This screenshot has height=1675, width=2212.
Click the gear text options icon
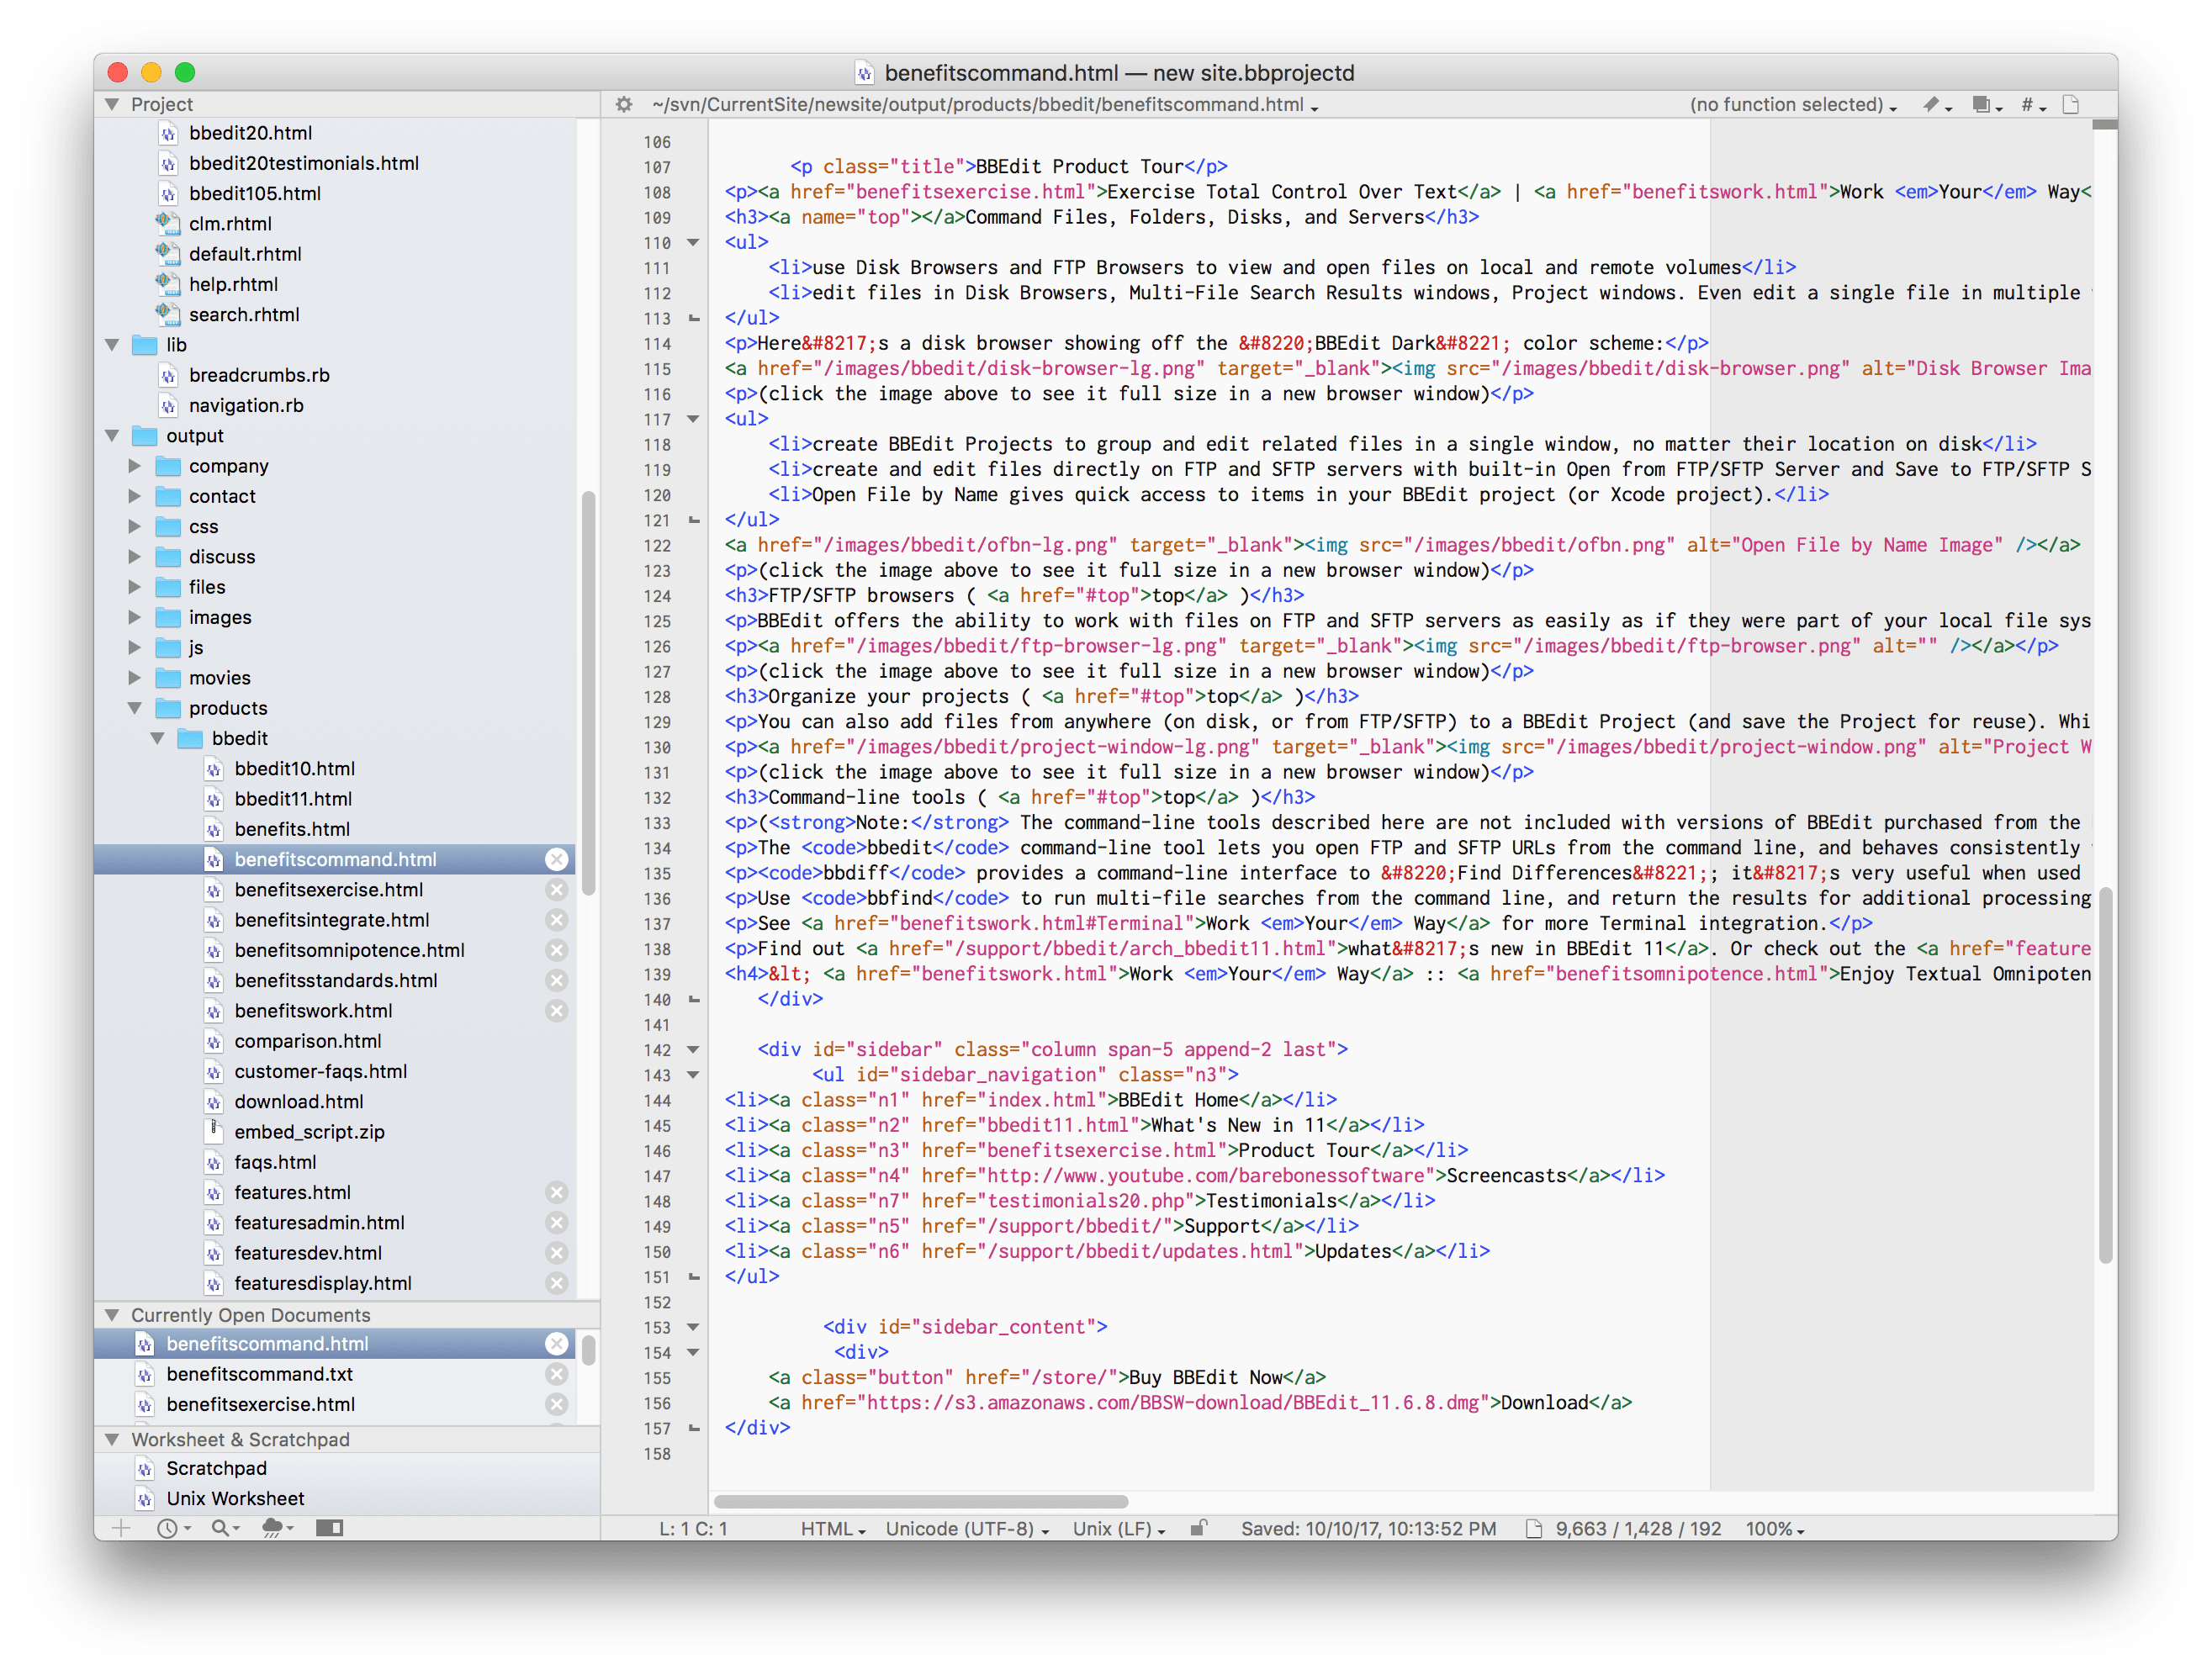[624, 105]
